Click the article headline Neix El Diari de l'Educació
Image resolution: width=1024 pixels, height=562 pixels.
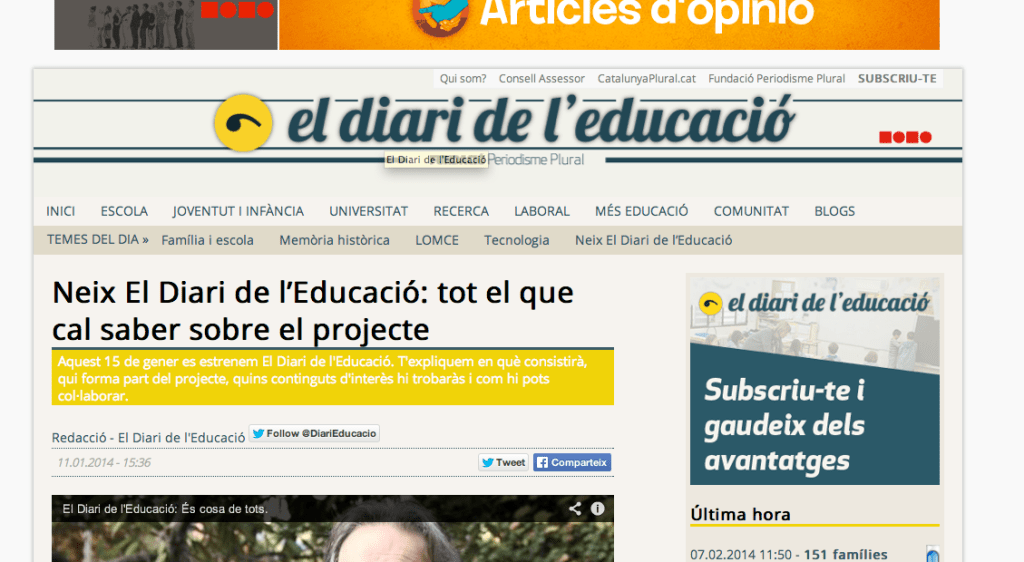(313, 311)
